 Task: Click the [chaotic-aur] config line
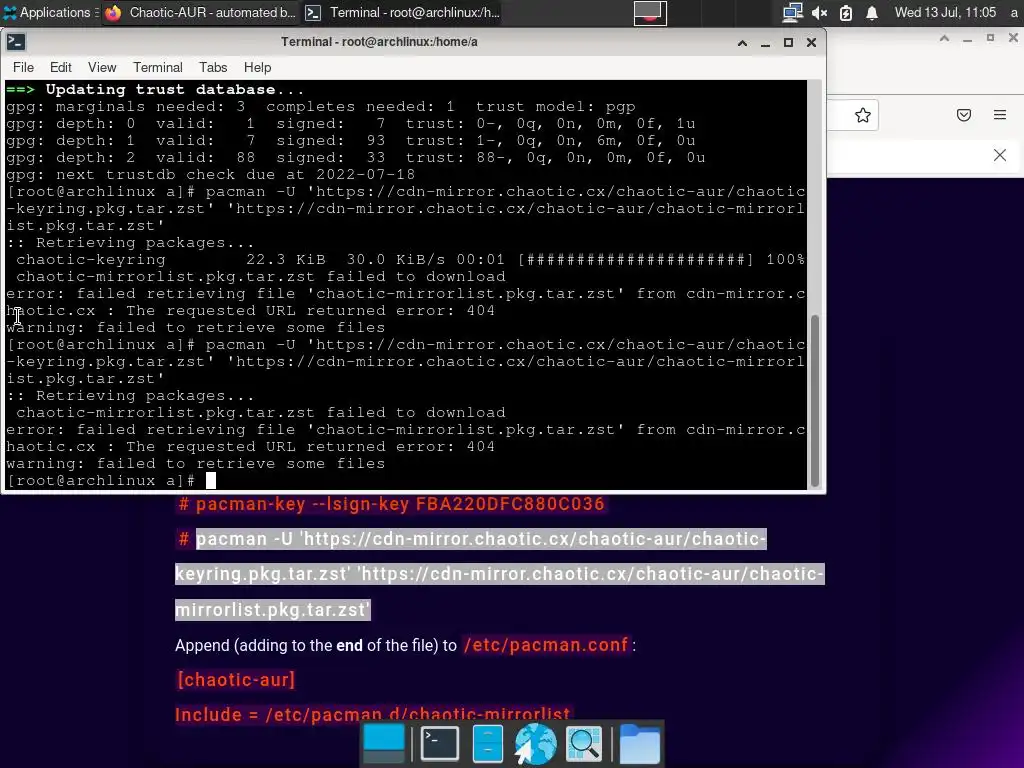236,680
